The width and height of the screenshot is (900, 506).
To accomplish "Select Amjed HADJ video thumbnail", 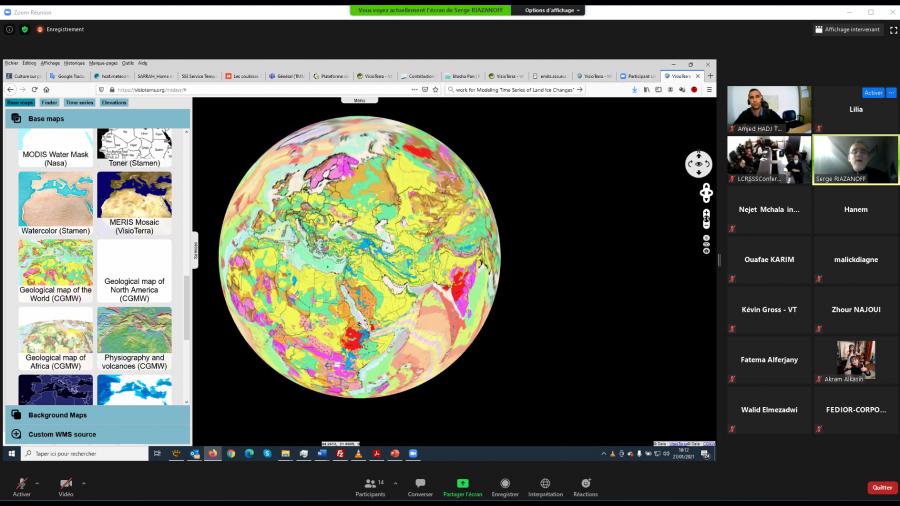I will tap(769, 110).
